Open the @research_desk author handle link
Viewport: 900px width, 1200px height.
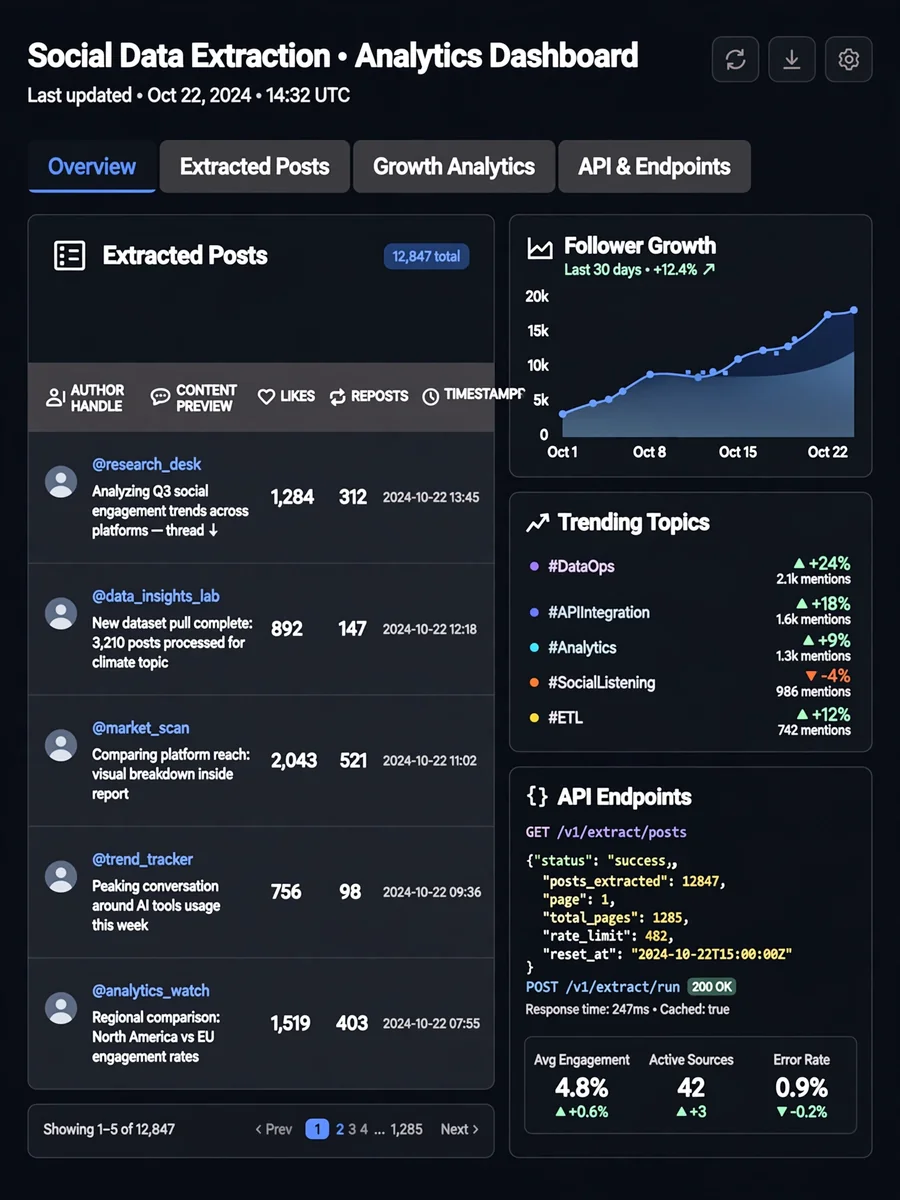pos(147,464)
